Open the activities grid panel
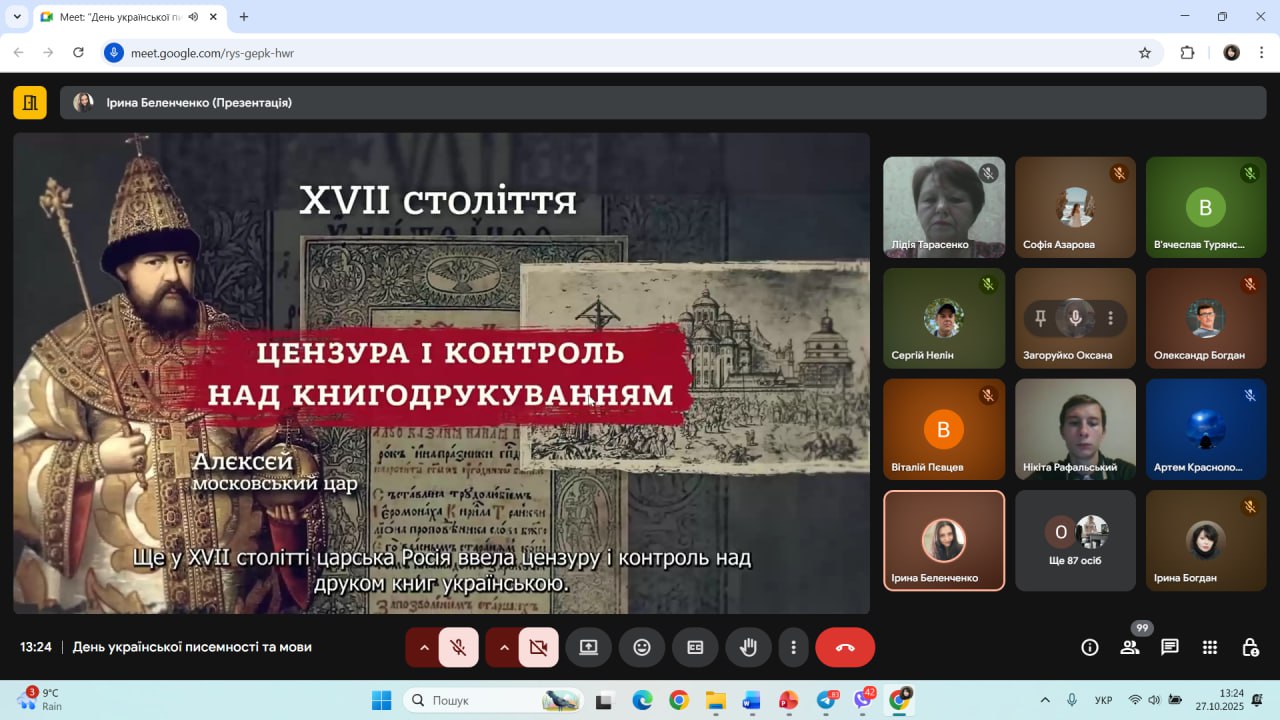The image size is (1280, 720). pyautogui.click(x=1210, y=647)
